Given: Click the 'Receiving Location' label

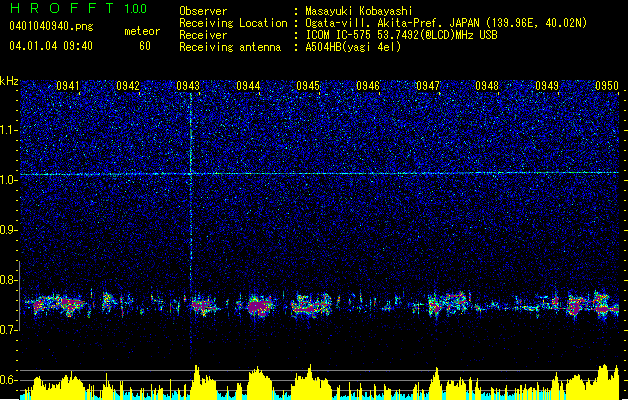Looking at the screenshot, I should tap(233, 23).
